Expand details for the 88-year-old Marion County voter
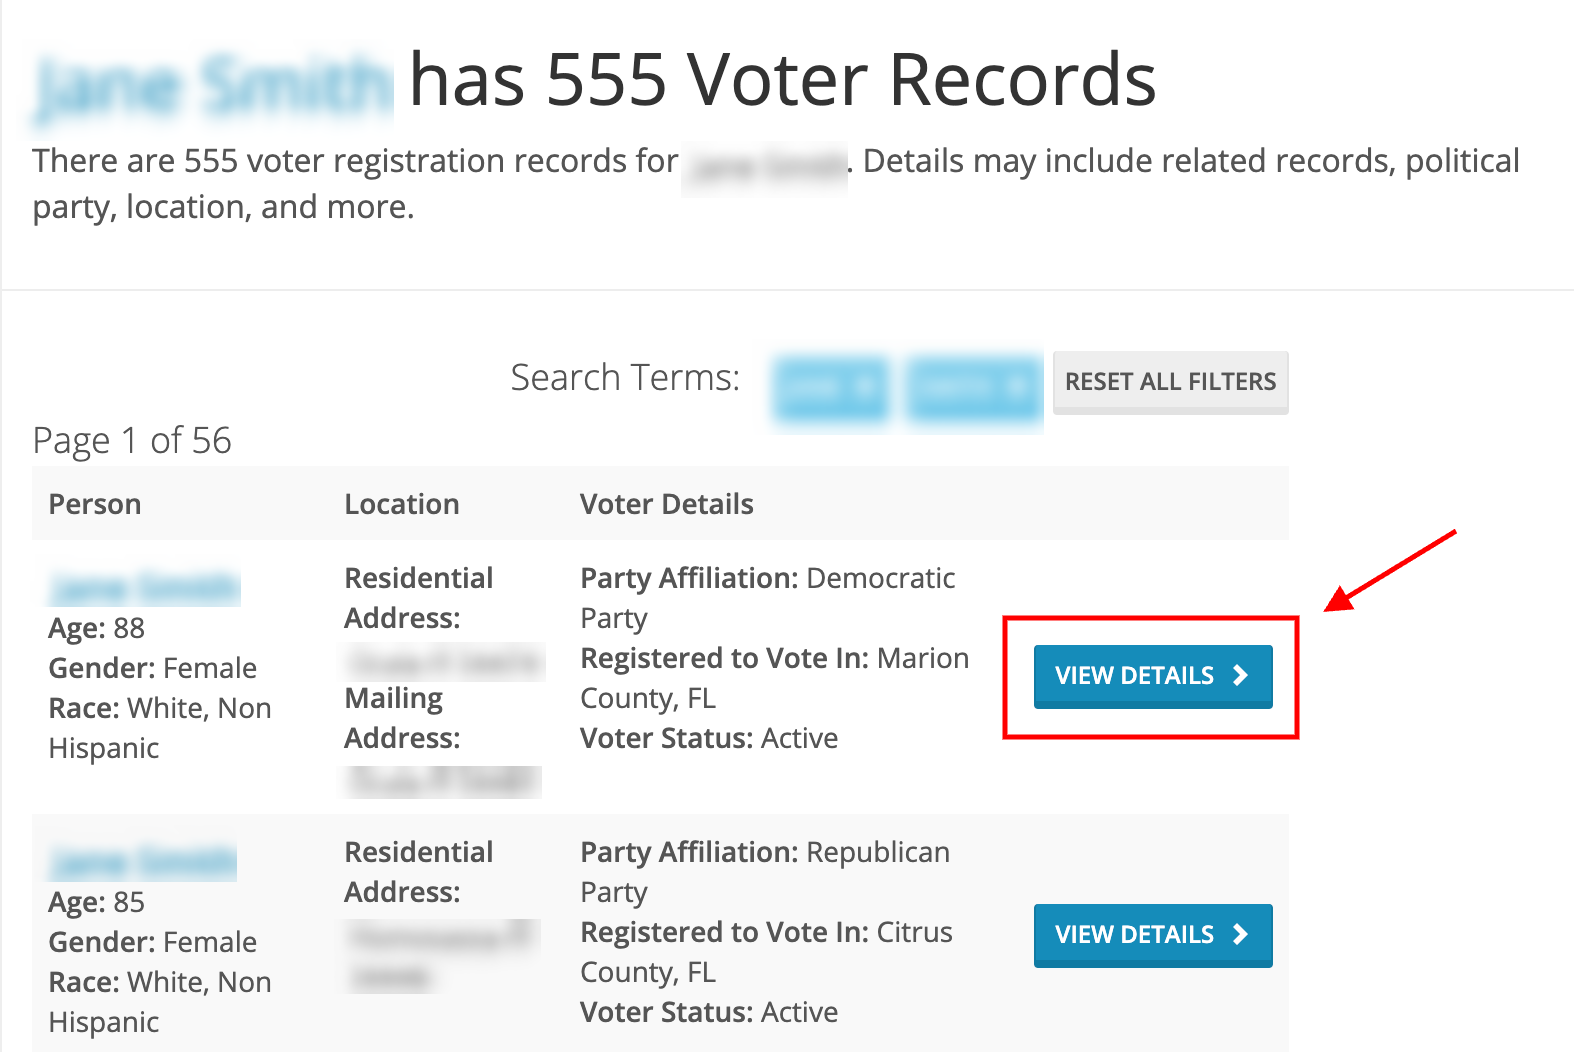 pyautogui.click(x=1151, y=676)
